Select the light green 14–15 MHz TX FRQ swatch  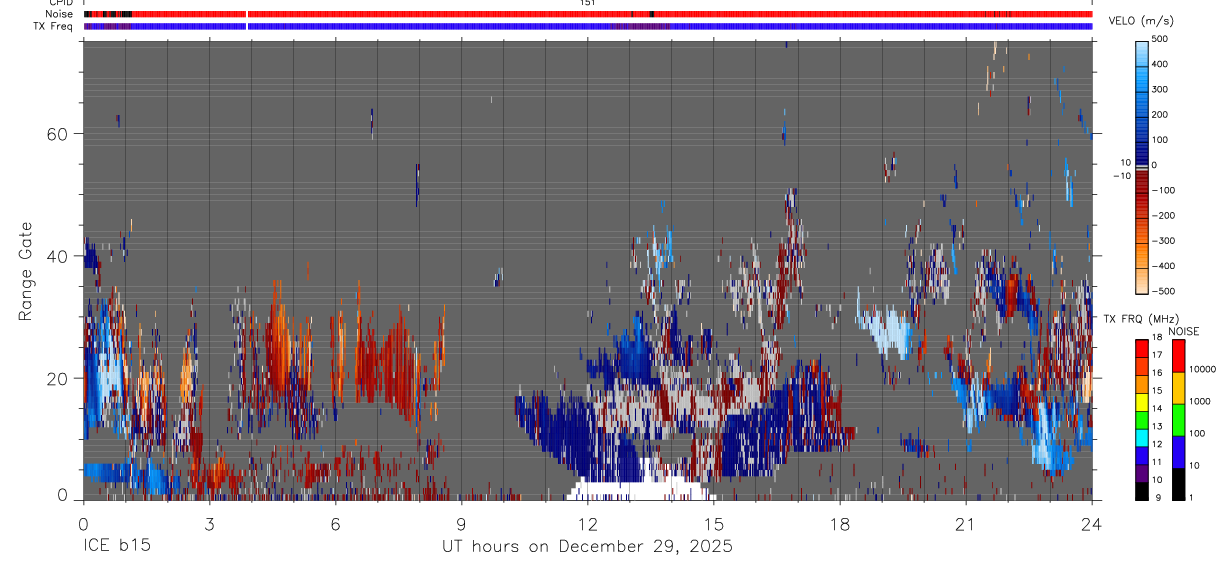click(1142, 401)
